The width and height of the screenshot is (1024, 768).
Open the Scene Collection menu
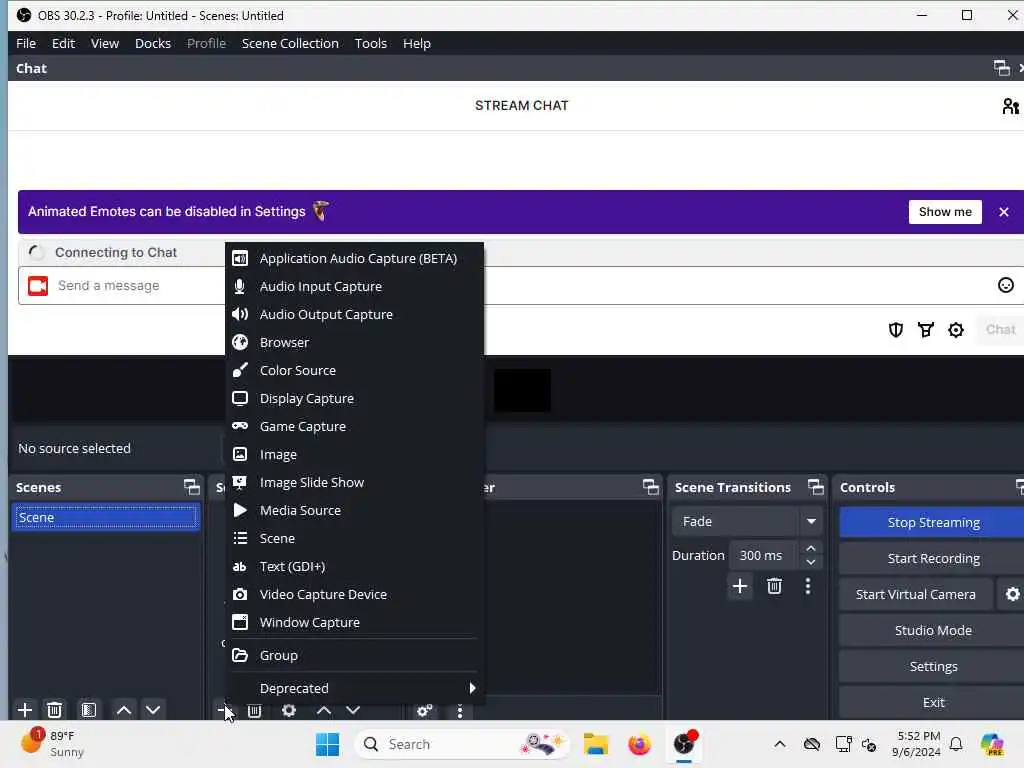click(x=290, y=43)
